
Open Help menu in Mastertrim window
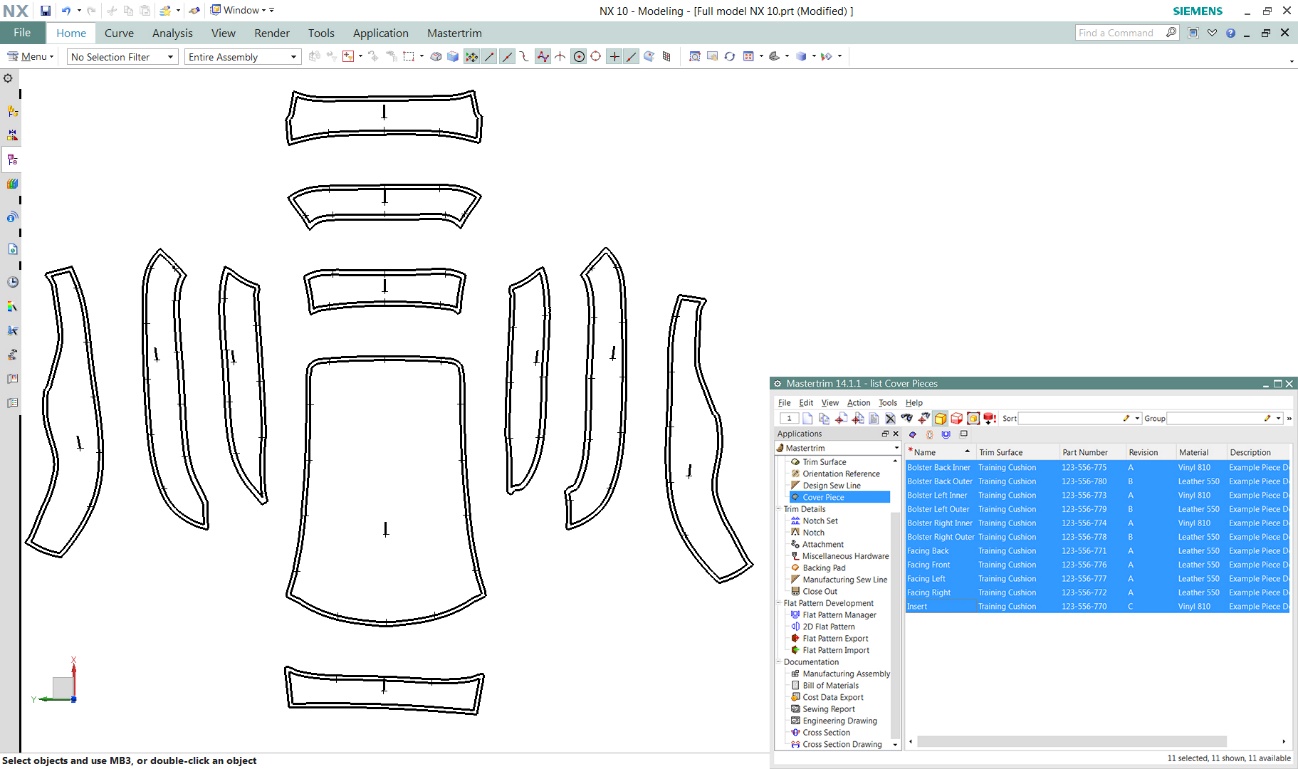click(914, 403)
